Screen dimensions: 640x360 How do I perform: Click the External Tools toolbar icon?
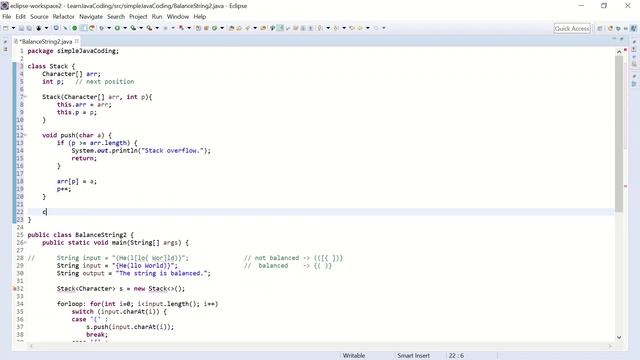pos(149,28)
